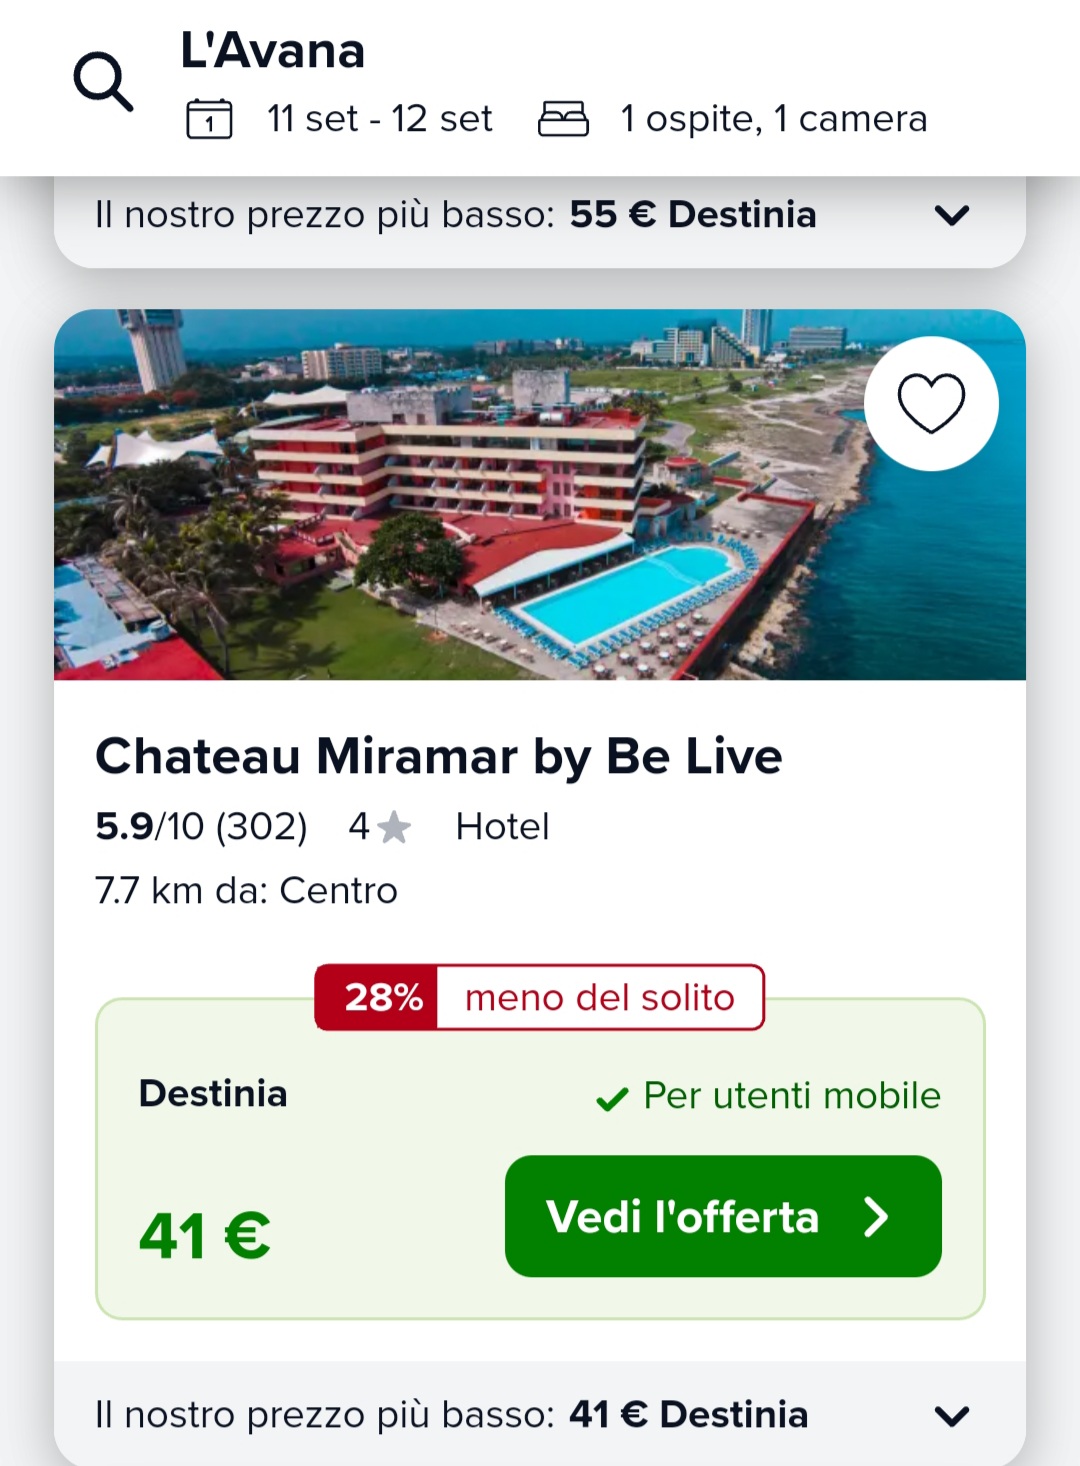Click the arrow inside Vedi l'offerta button
The width and height of the screenshot is (1080, 1466).
coord(876,1217)
